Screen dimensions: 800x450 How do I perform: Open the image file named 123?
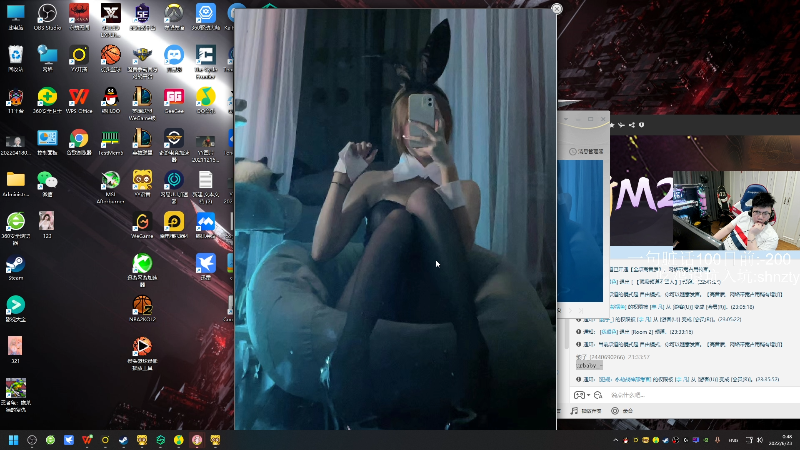click(47, 226)
